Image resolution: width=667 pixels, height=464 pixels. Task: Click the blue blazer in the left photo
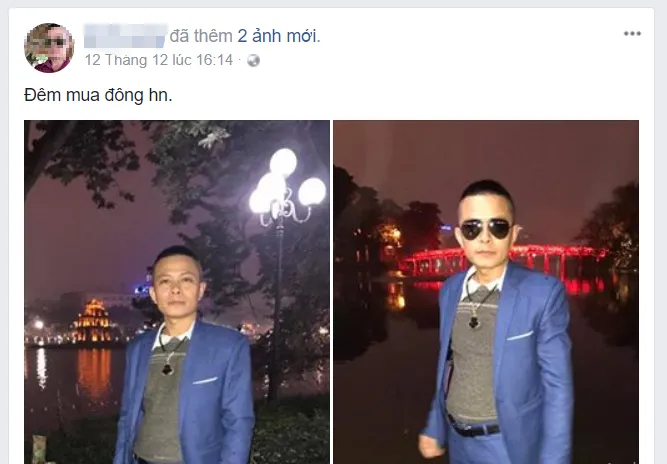coord(189,391)
